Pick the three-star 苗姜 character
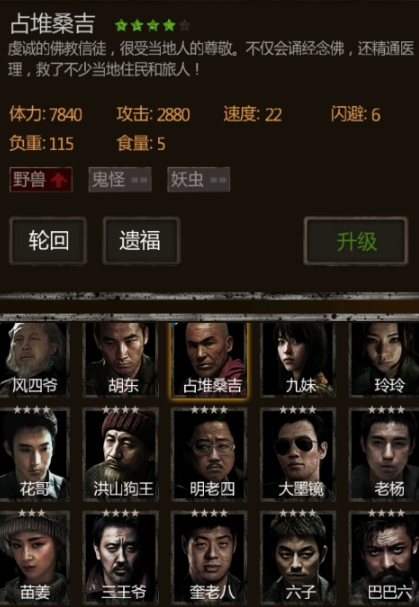 point(34,557)
